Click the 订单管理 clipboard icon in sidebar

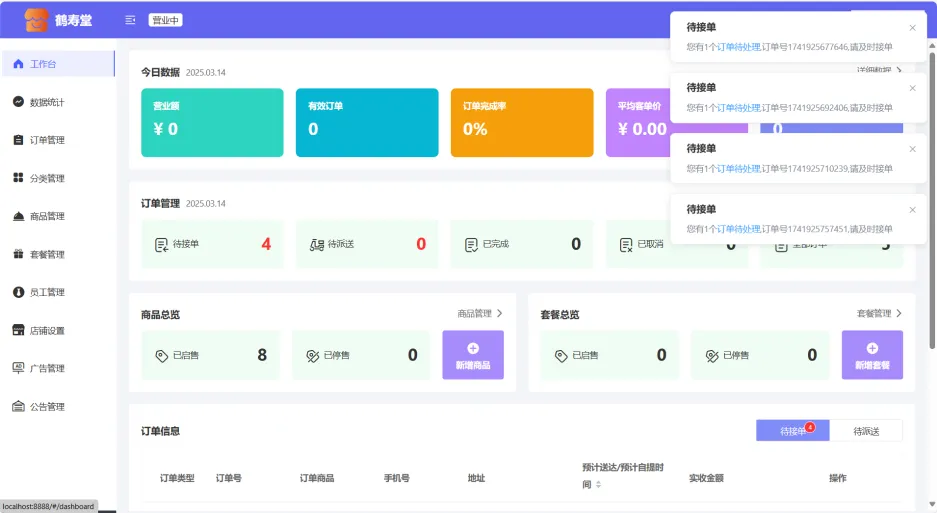[18, 140]
